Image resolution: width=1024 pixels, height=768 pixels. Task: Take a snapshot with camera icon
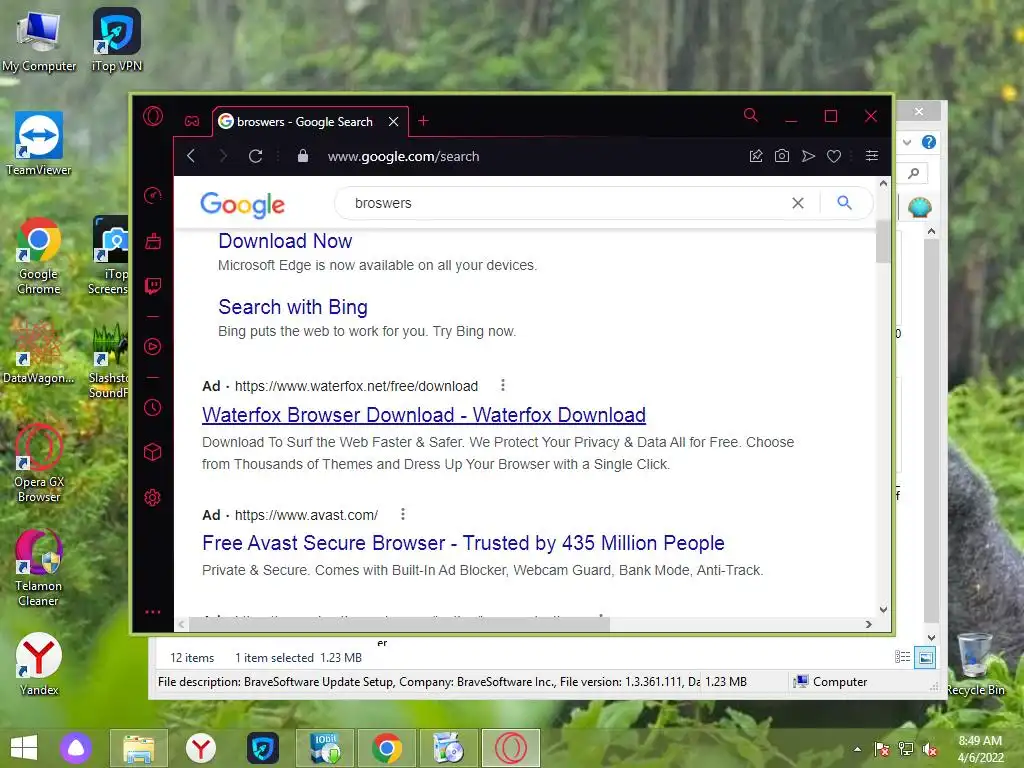pos(782,156)
